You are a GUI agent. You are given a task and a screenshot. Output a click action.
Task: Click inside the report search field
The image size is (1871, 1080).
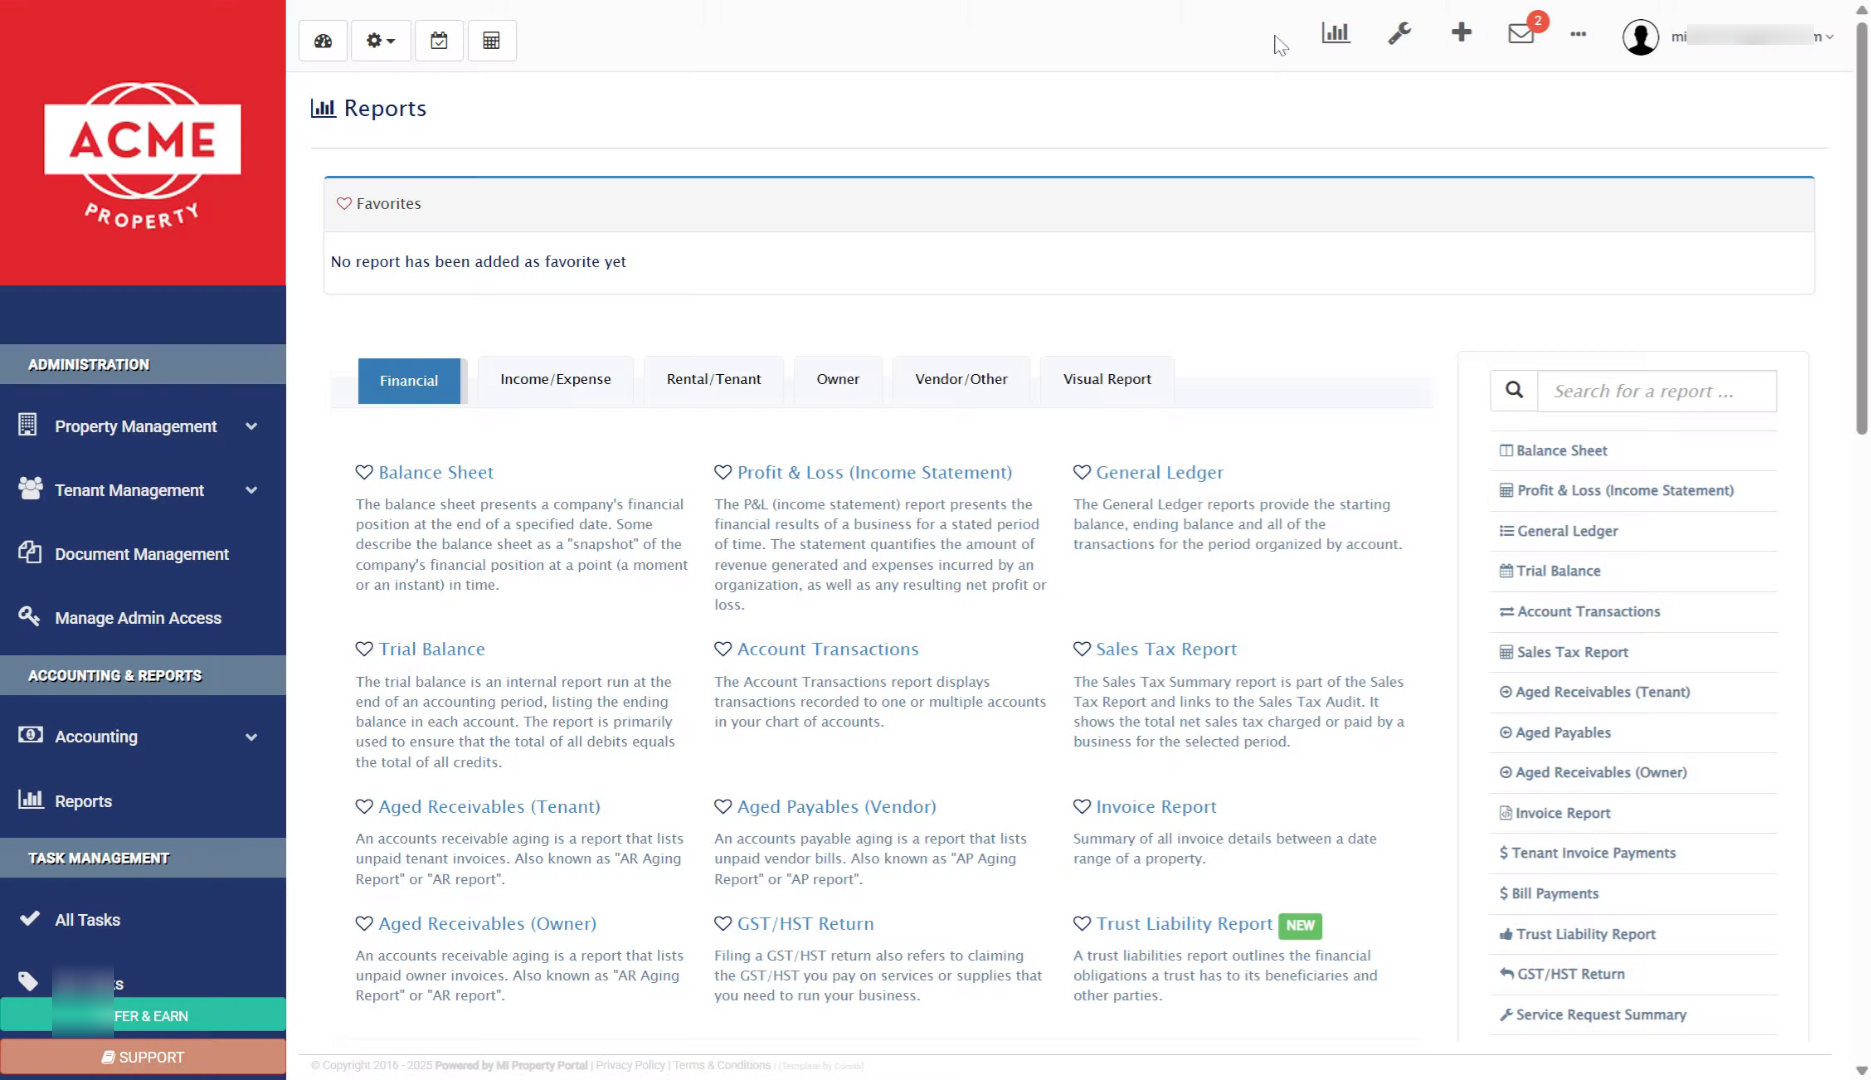tap(1655, 391)
